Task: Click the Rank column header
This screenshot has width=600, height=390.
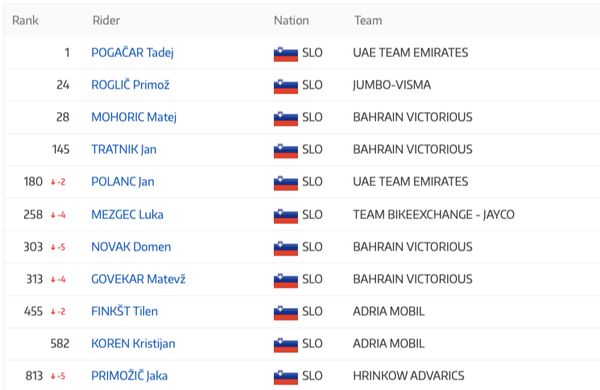Action: 25,20
